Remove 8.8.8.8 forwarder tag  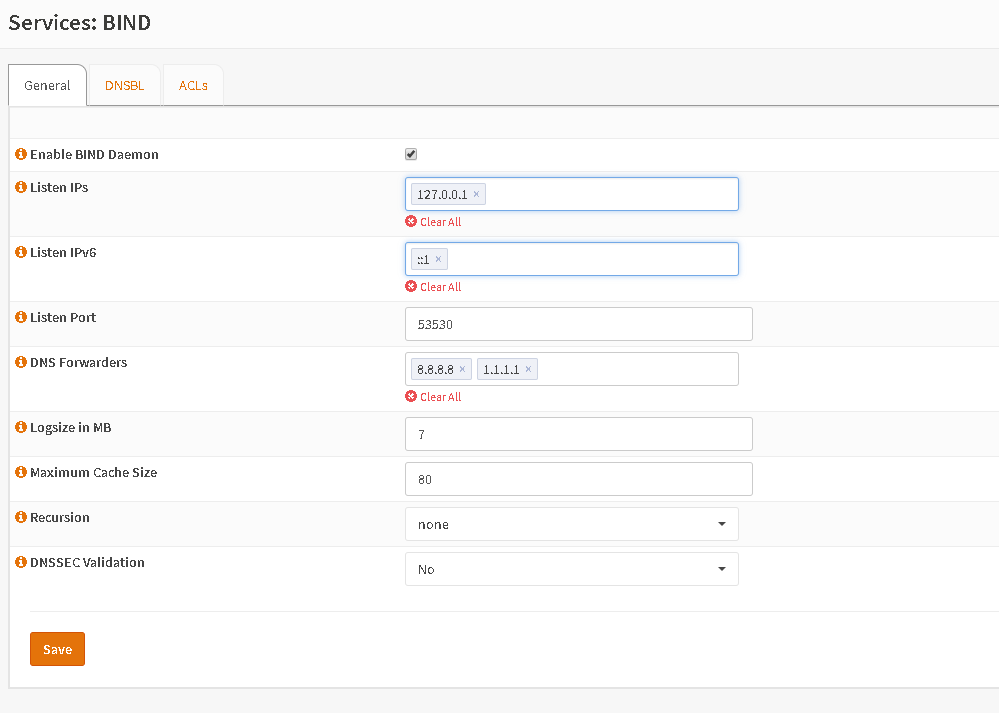point(462,369)
